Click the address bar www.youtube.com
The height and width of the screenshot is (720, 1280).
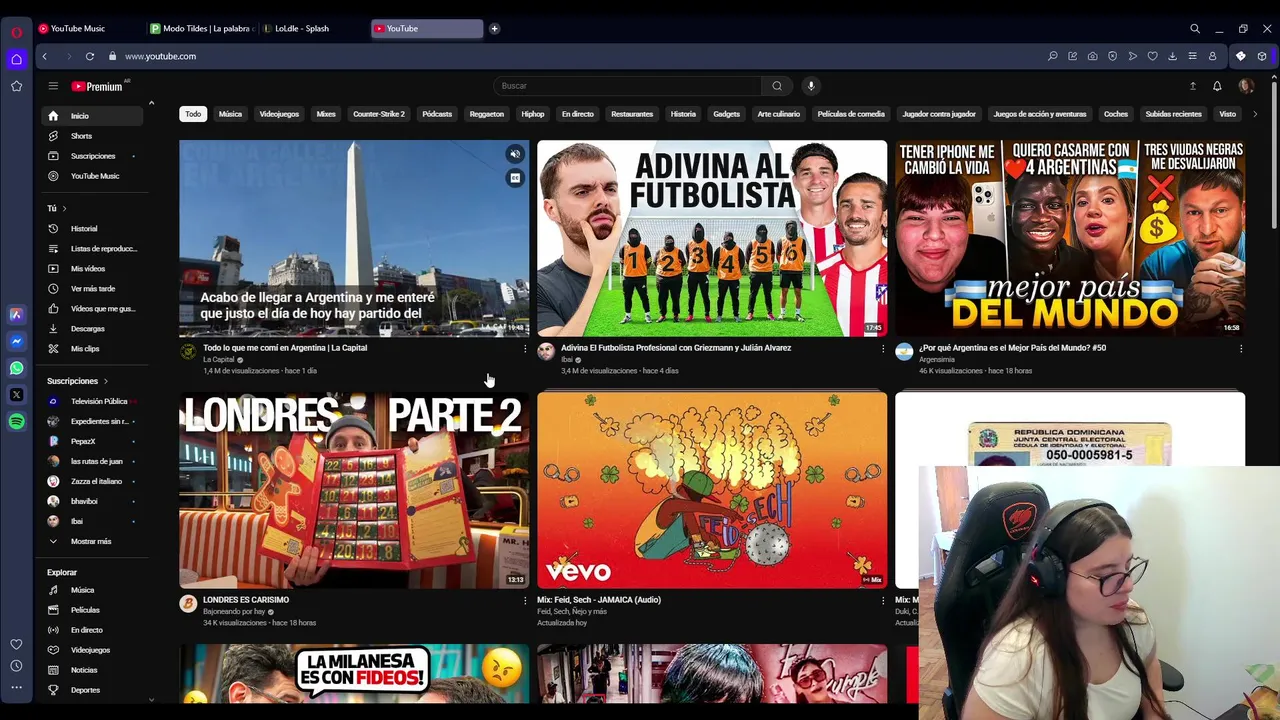click(x=160, y=57)
